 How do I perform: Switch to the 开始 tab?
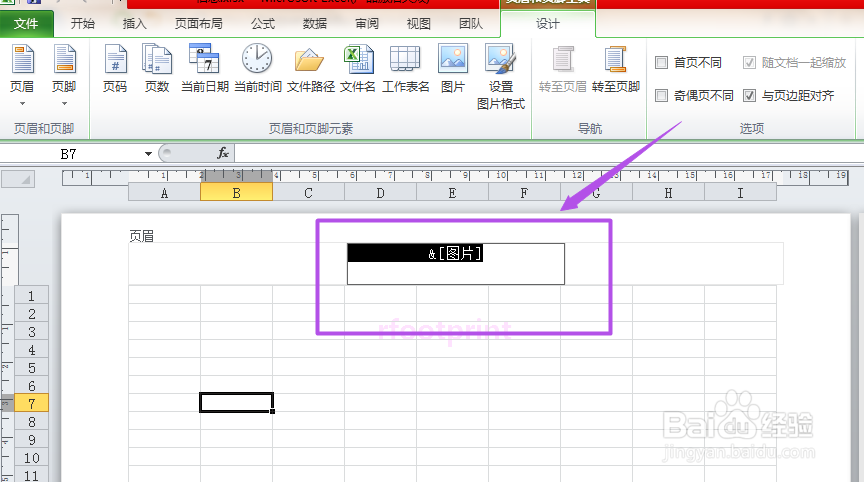[x=83, y=24]
